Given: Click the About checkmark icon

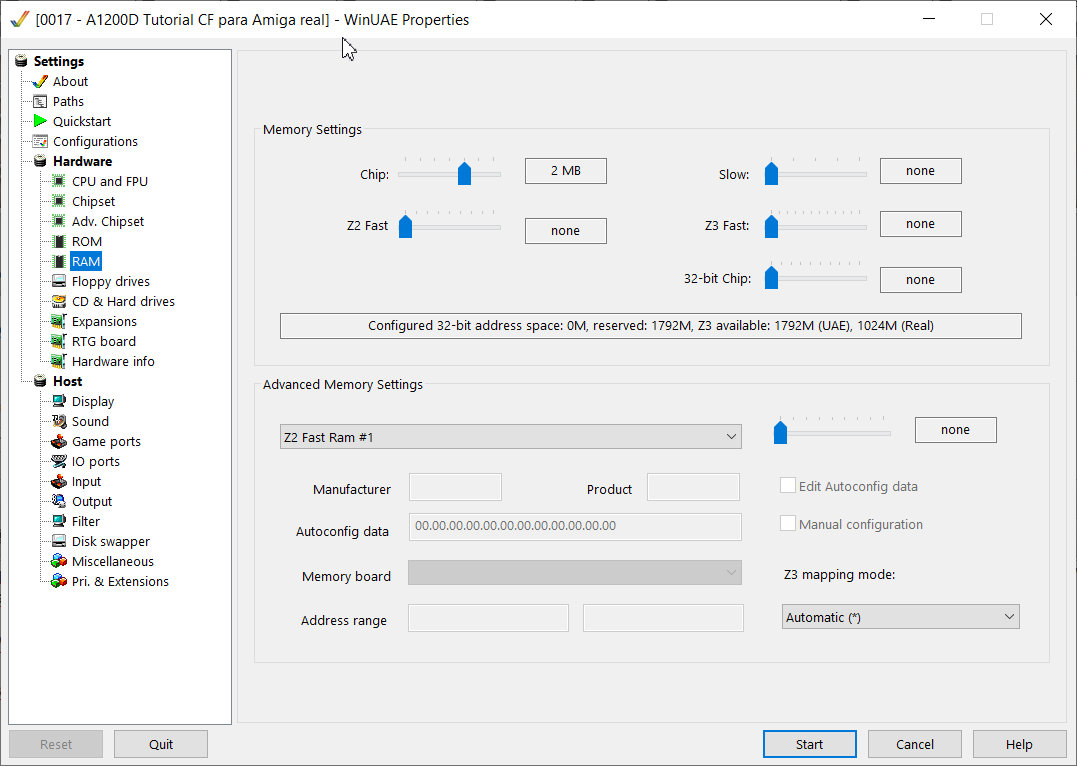Looking at the screenshot, I should (40, 82).
